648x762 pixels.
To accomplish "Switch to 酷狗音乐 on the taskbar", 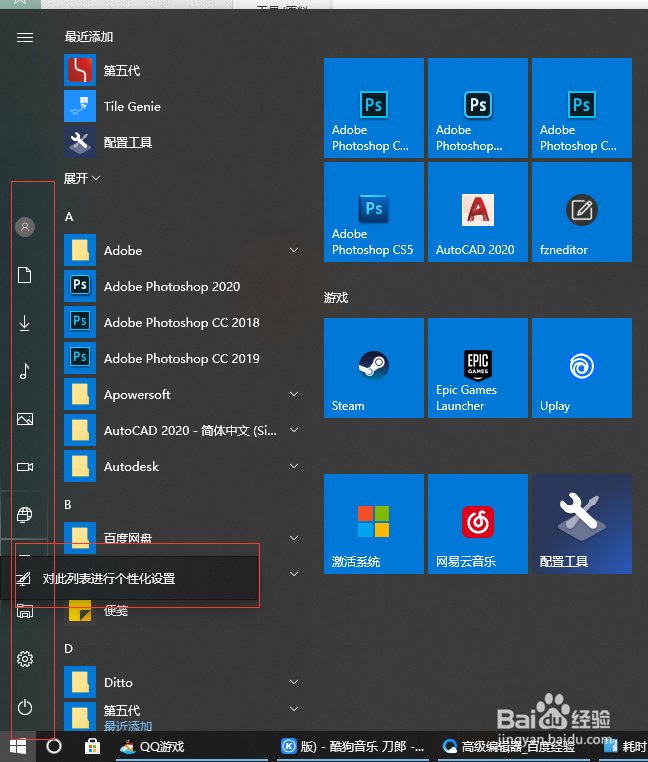I will click(x=353, y=746).
